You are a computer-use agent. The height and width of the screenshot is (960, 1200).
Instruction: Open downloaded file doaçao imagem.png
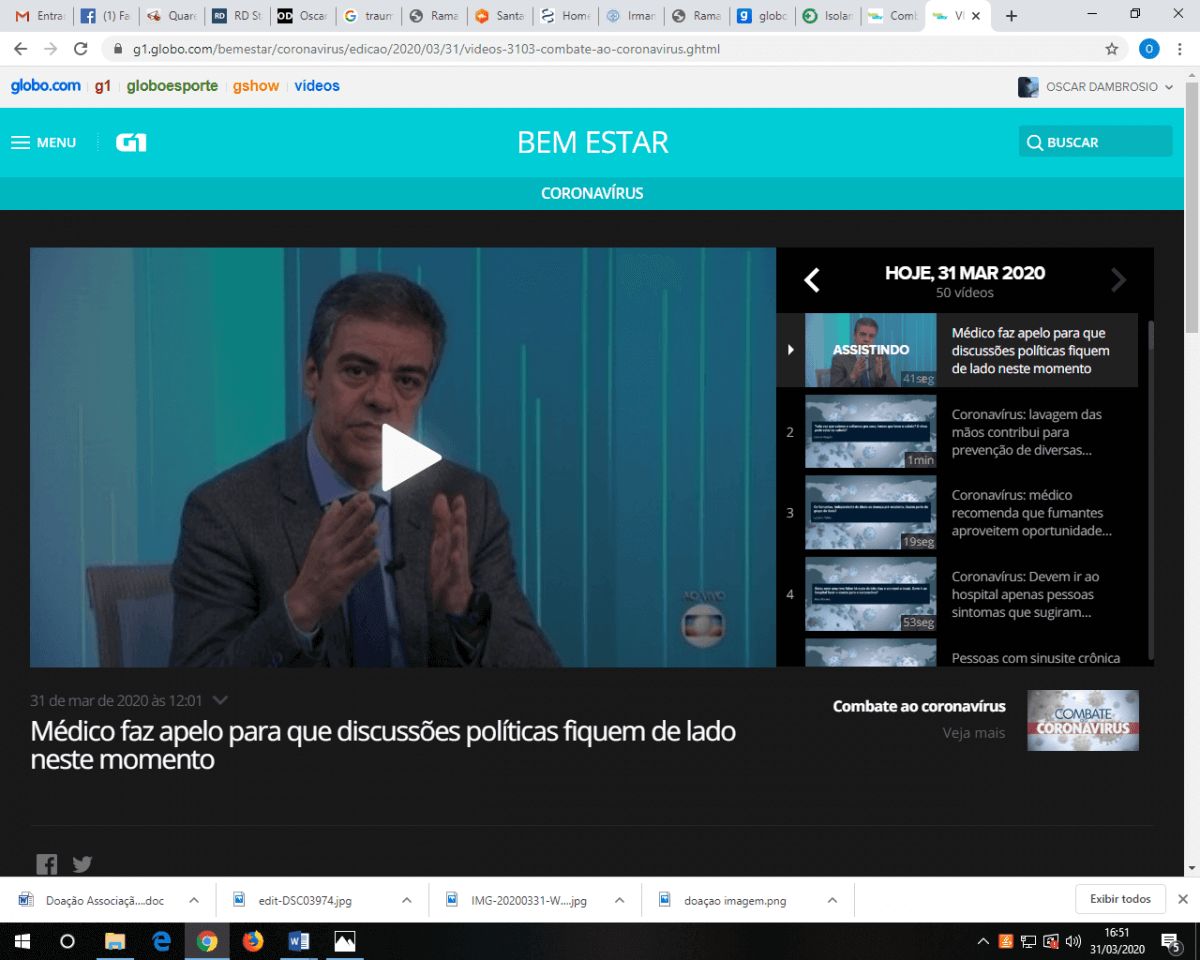click(x=735, y=900)
